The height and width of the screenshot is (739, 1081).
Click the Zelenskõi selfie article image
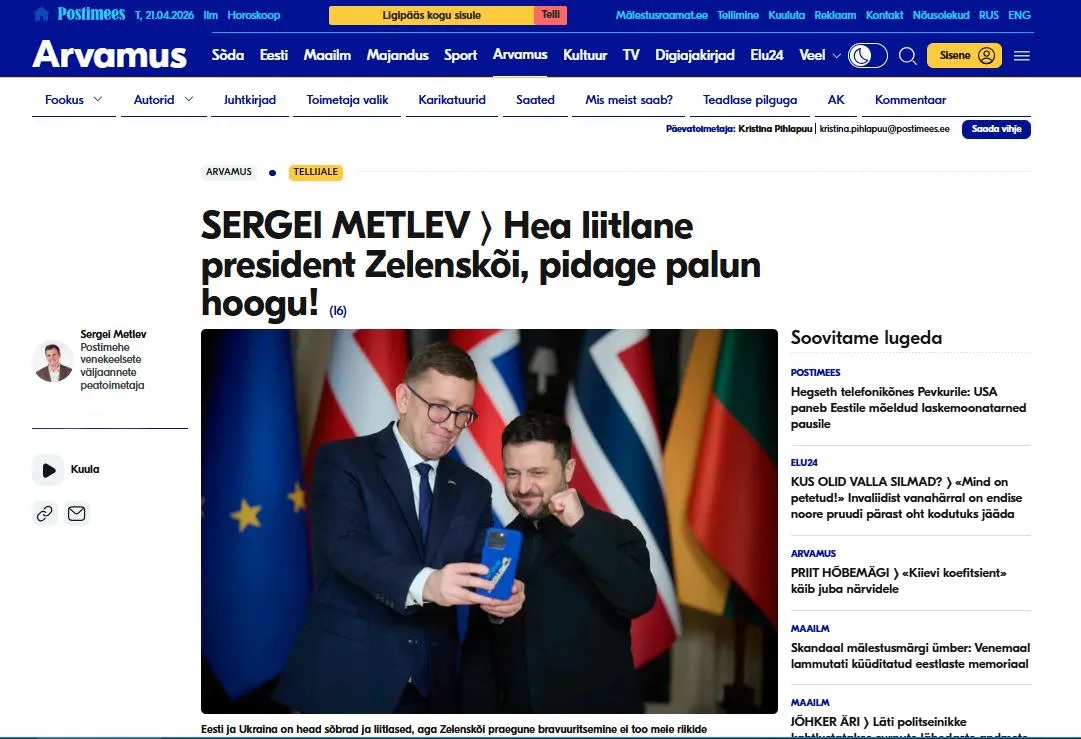(489, 521)
